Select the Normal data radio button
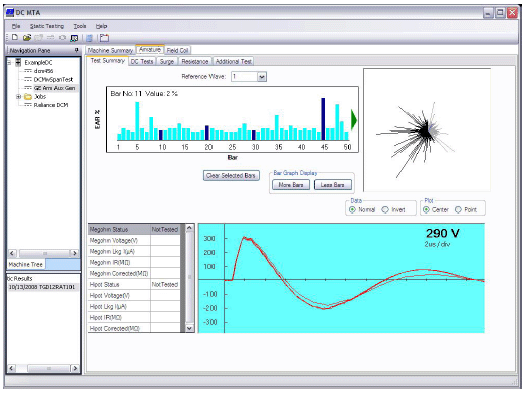 [352, 210]
